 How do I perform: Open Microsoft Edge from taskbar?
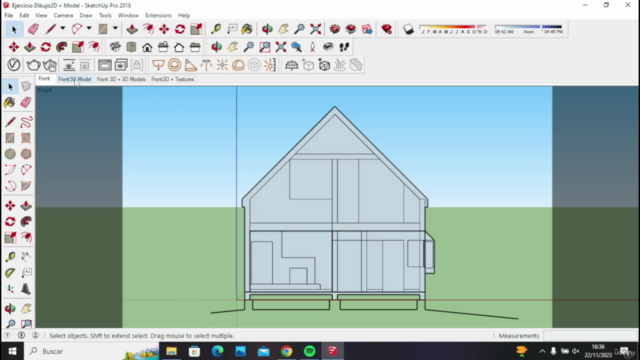point(218,351)
